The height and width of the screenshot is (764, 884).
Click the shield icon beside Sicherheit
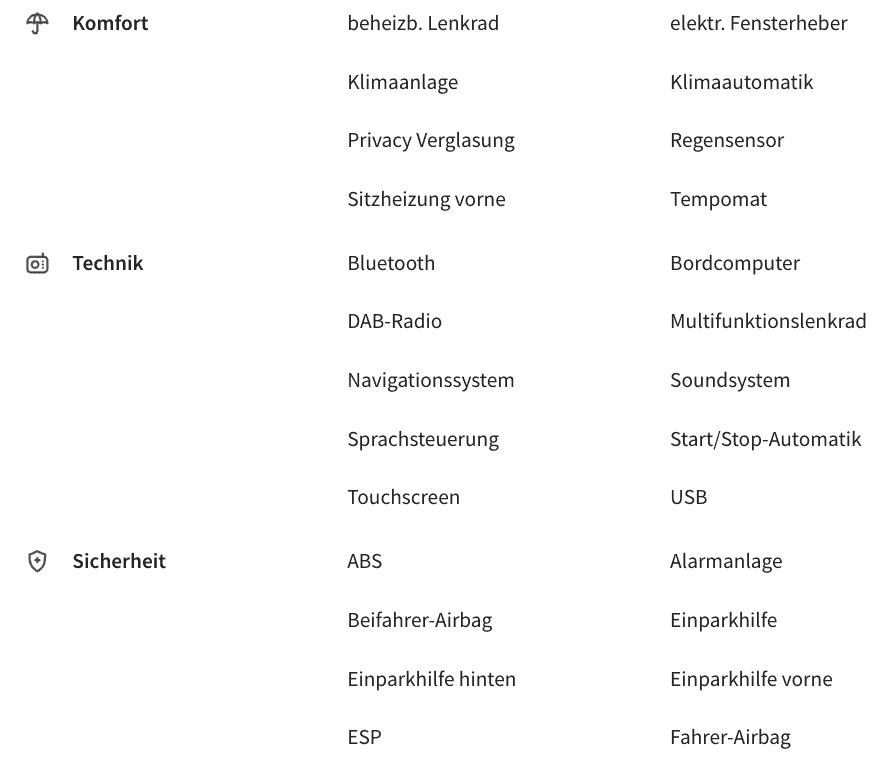tap(37, 562)
